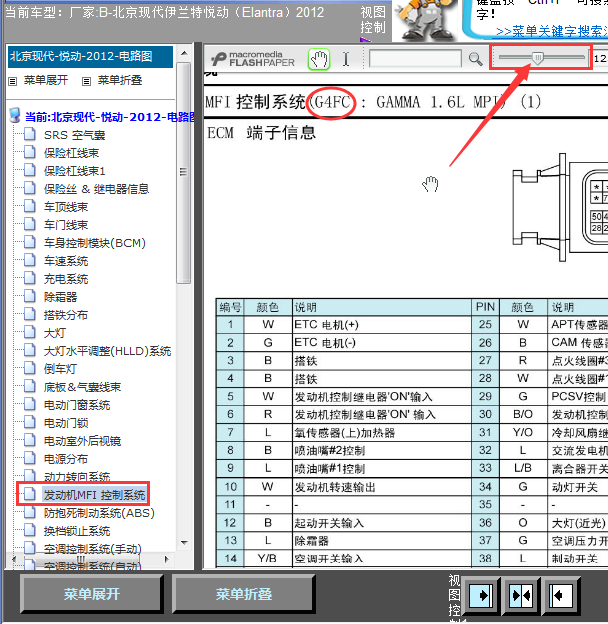The image size is (608, 624).
Task: Click the right-arrow view control button
Action: point(481,595)
